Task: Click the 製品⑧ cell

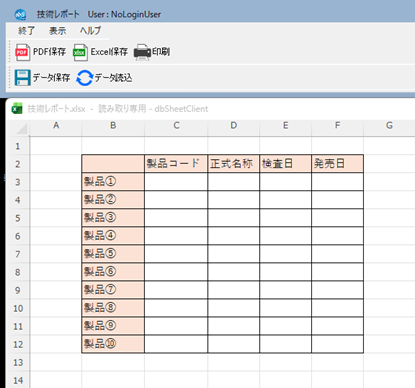Action: tap(113, 308)
